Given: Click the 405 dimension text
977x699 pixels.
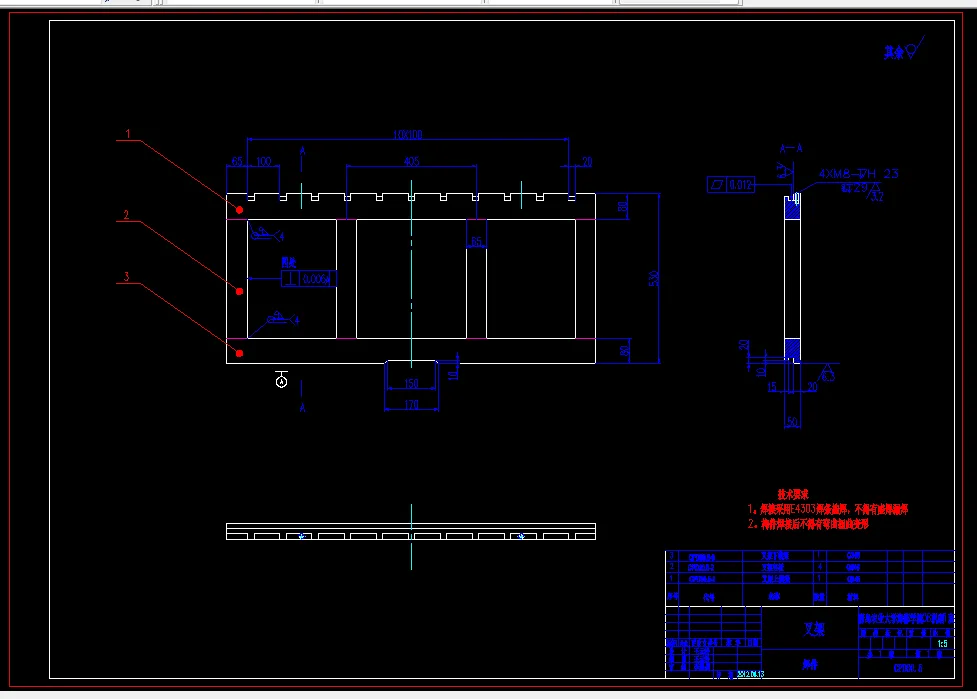Looking at the screenshot, I should (411, 161).
